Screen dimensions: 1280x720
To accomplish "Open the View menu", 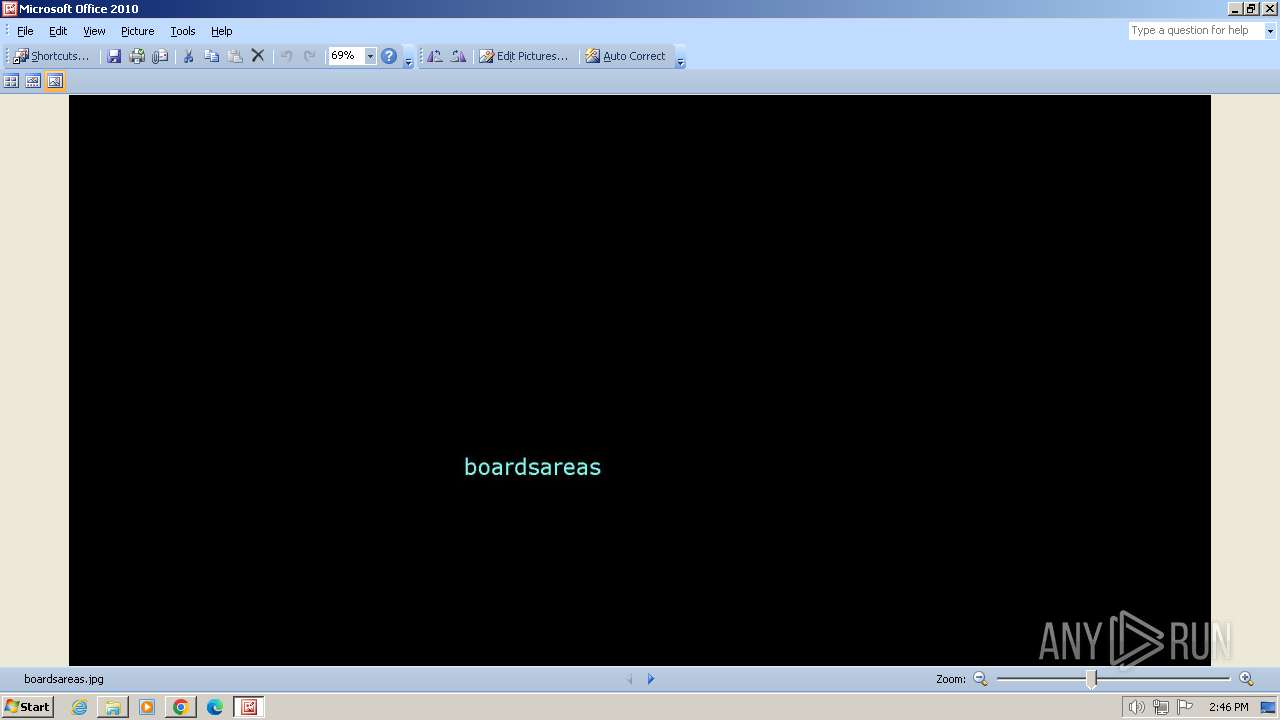I will [94, 31].
